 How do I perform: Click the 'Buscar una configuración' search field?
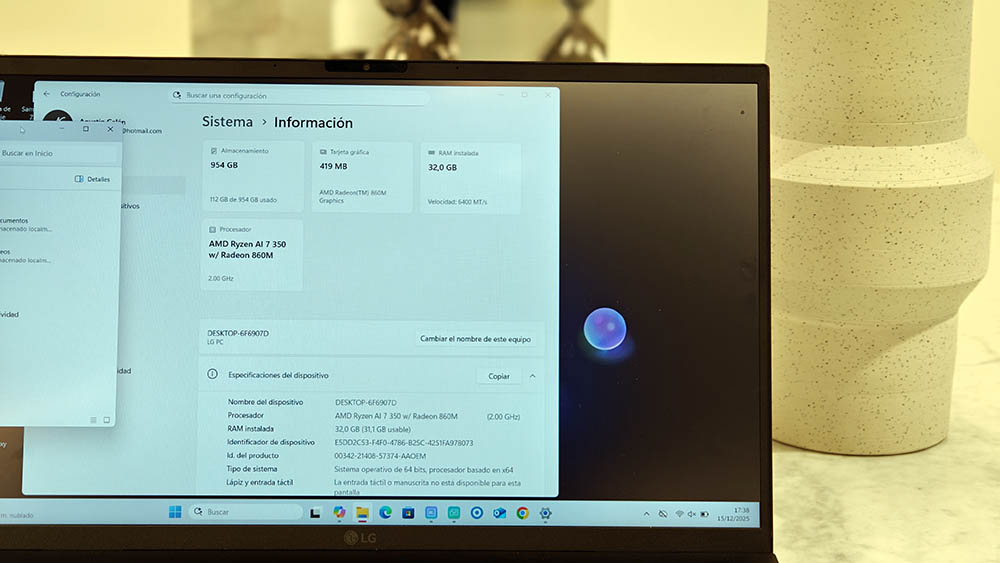(x=298, y=96)
